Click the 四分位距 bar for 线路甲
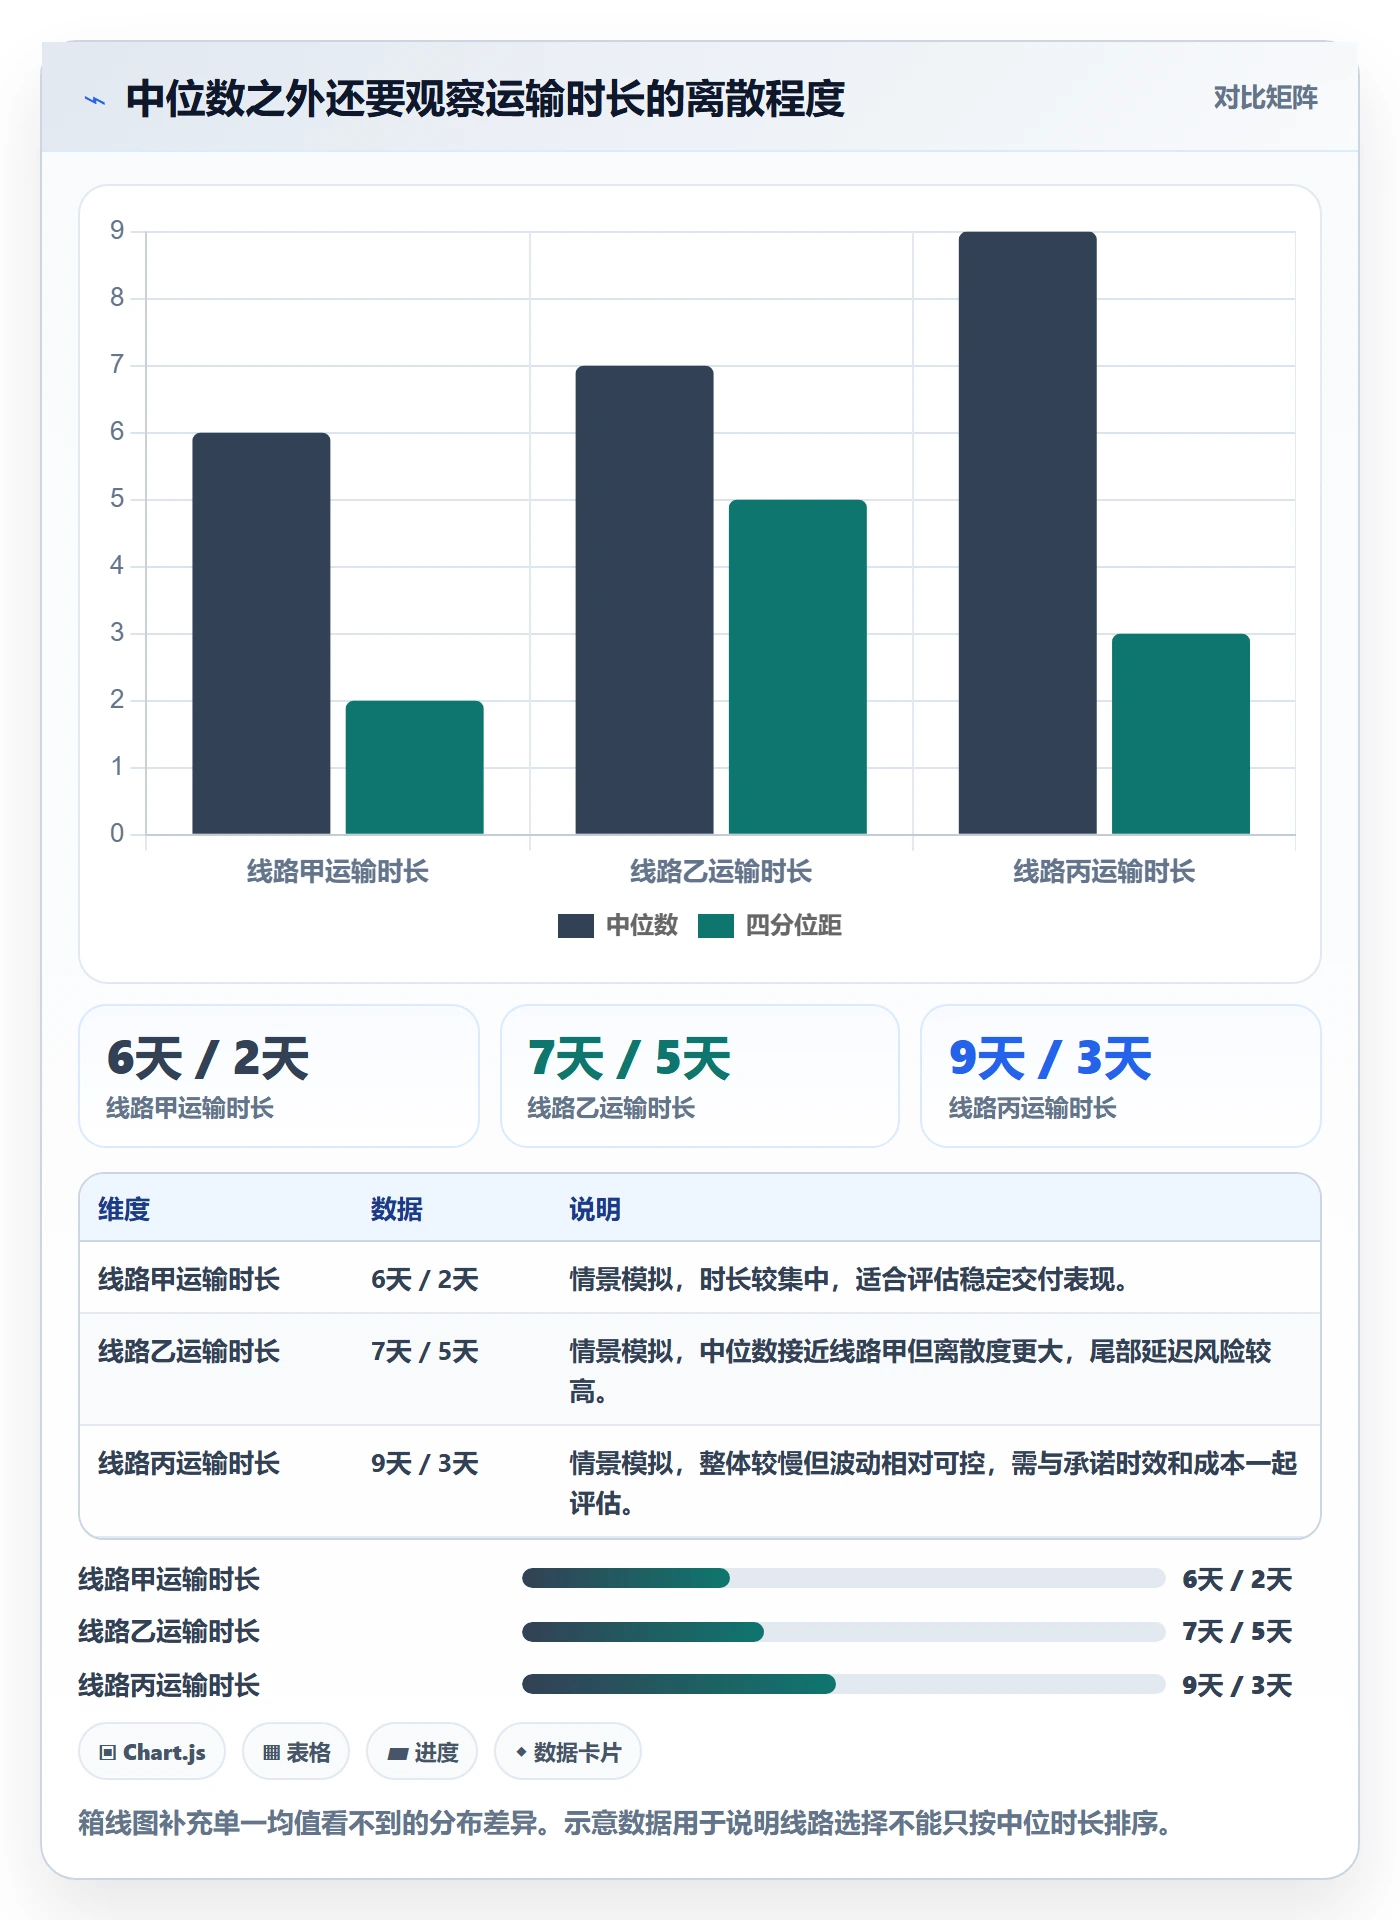Viewport: 1400px width, 1920px height. click(414, 767)
